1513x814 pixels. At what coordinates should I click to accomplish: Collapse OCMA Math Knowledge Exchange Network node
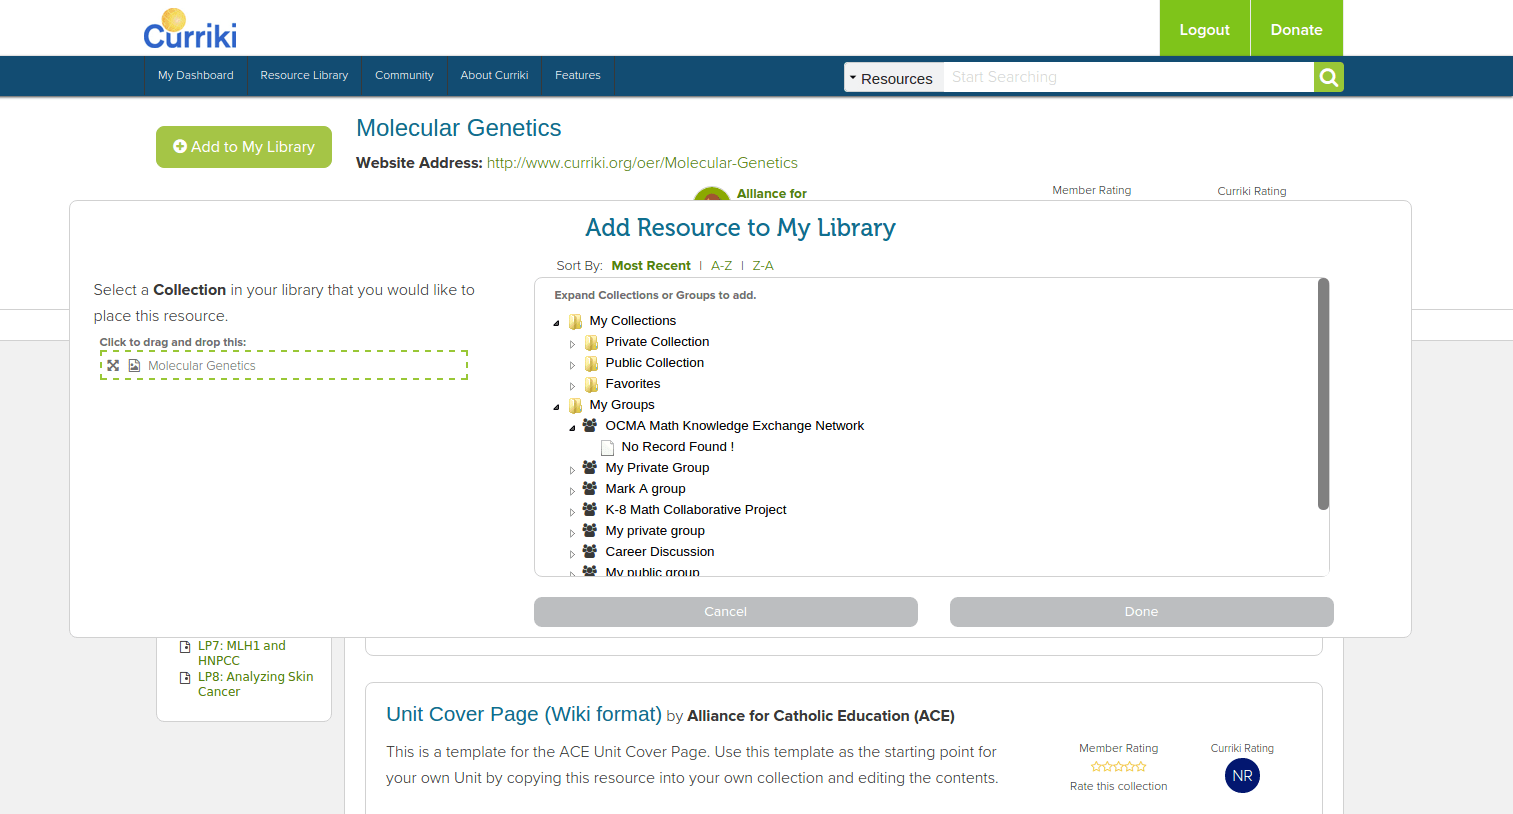point(573,428)
